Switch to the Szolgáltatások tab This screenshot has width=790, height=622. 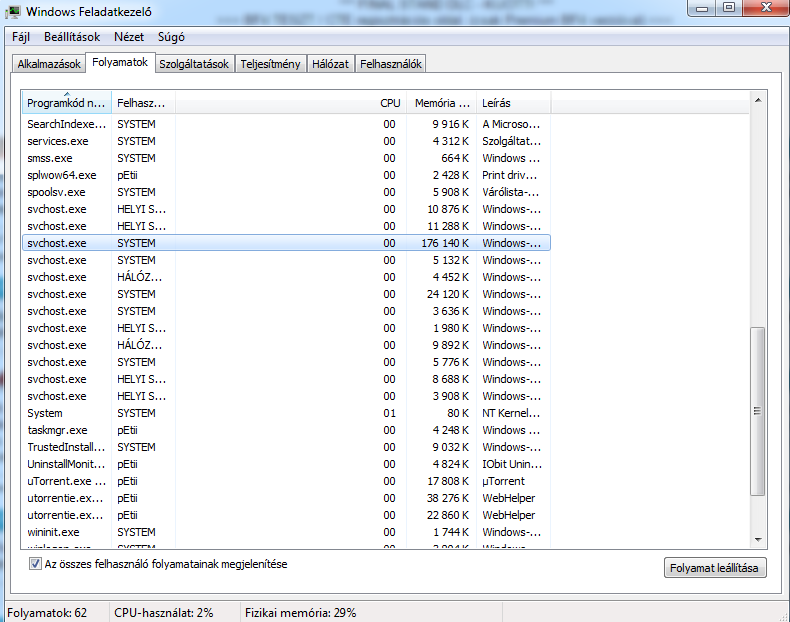coord(195,64)
